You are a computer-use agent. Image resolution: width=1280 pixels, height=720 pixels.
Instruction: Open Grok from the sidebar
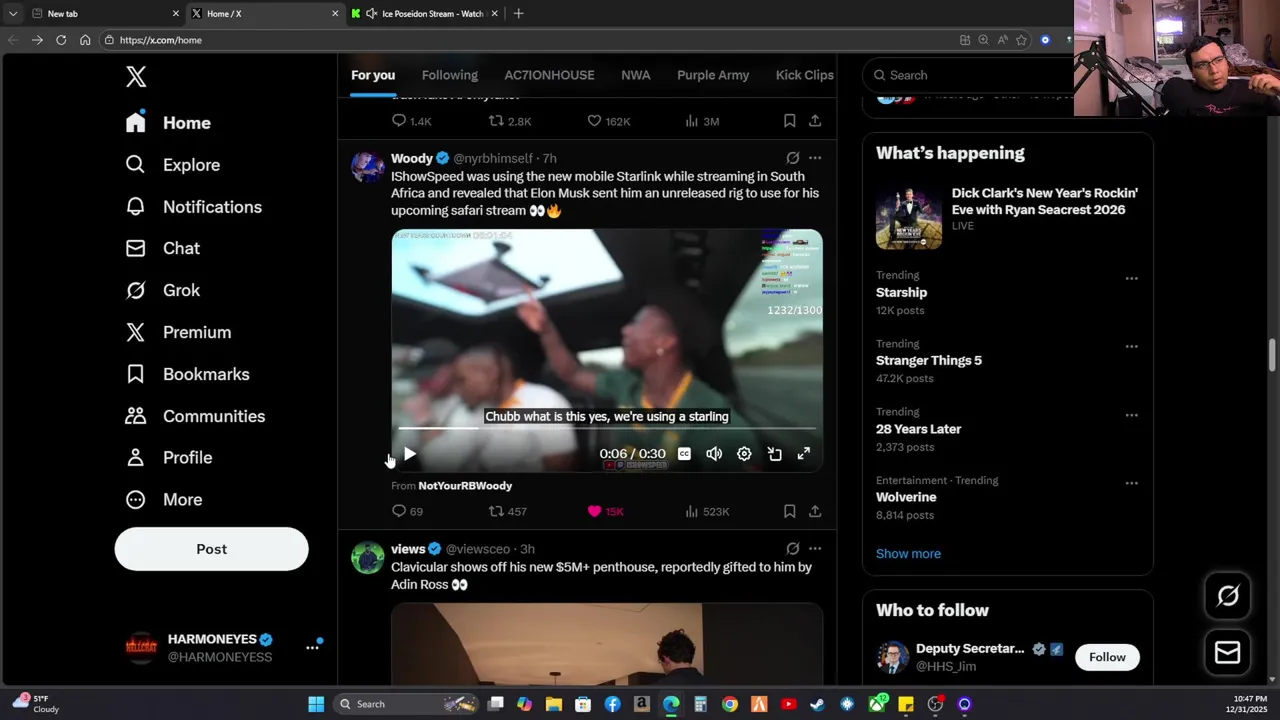(162, 290)
